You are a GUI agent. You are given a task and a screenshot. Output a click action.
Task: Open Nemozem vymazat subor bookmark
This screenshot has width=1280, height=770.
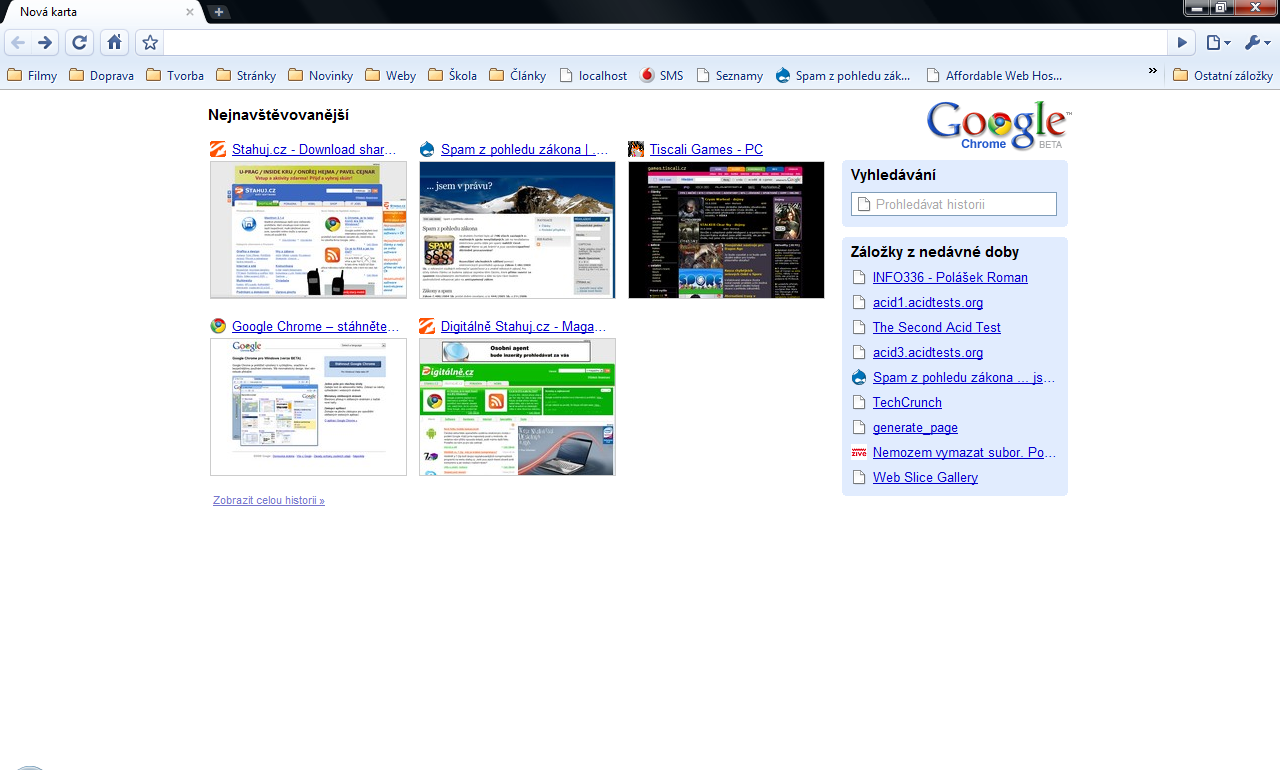click(x=965, y=452)
